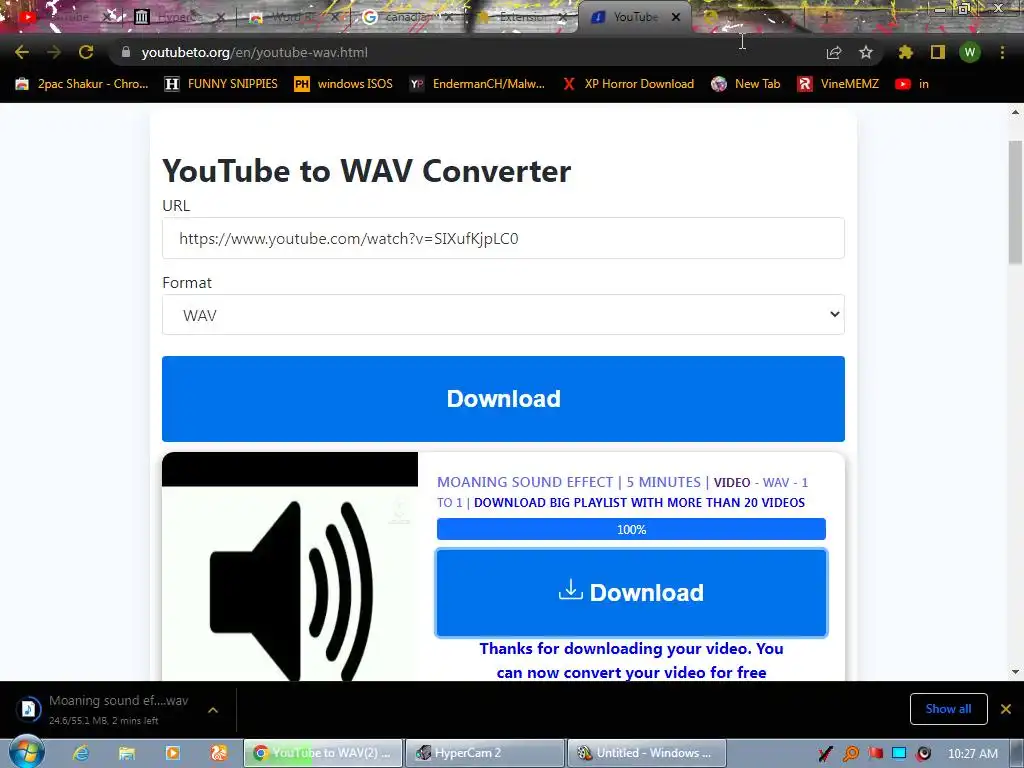The width and height of the screenshot is (1024, 768).
Task: Open the New Tab bookmark
Action: coord(746,84)
